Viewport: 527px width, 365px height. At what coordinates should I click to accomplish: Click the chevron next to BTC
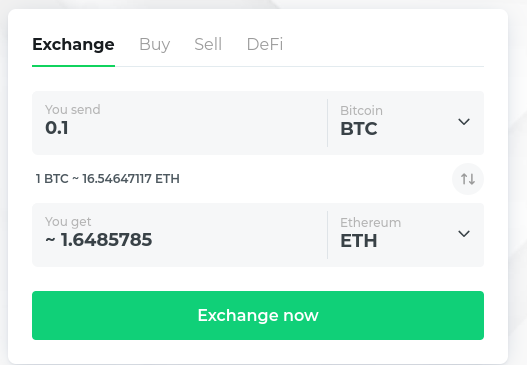[x=464, y=122]
